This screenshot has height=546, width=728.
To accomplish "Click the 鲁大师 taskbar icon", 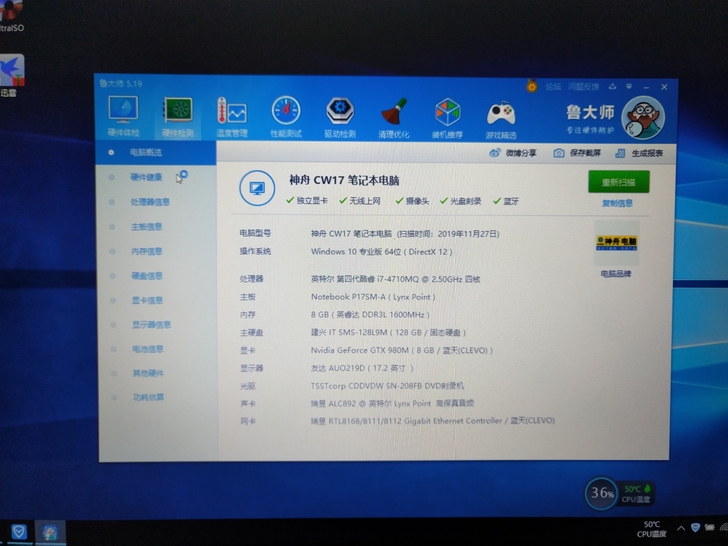I will tap(50, 532).
